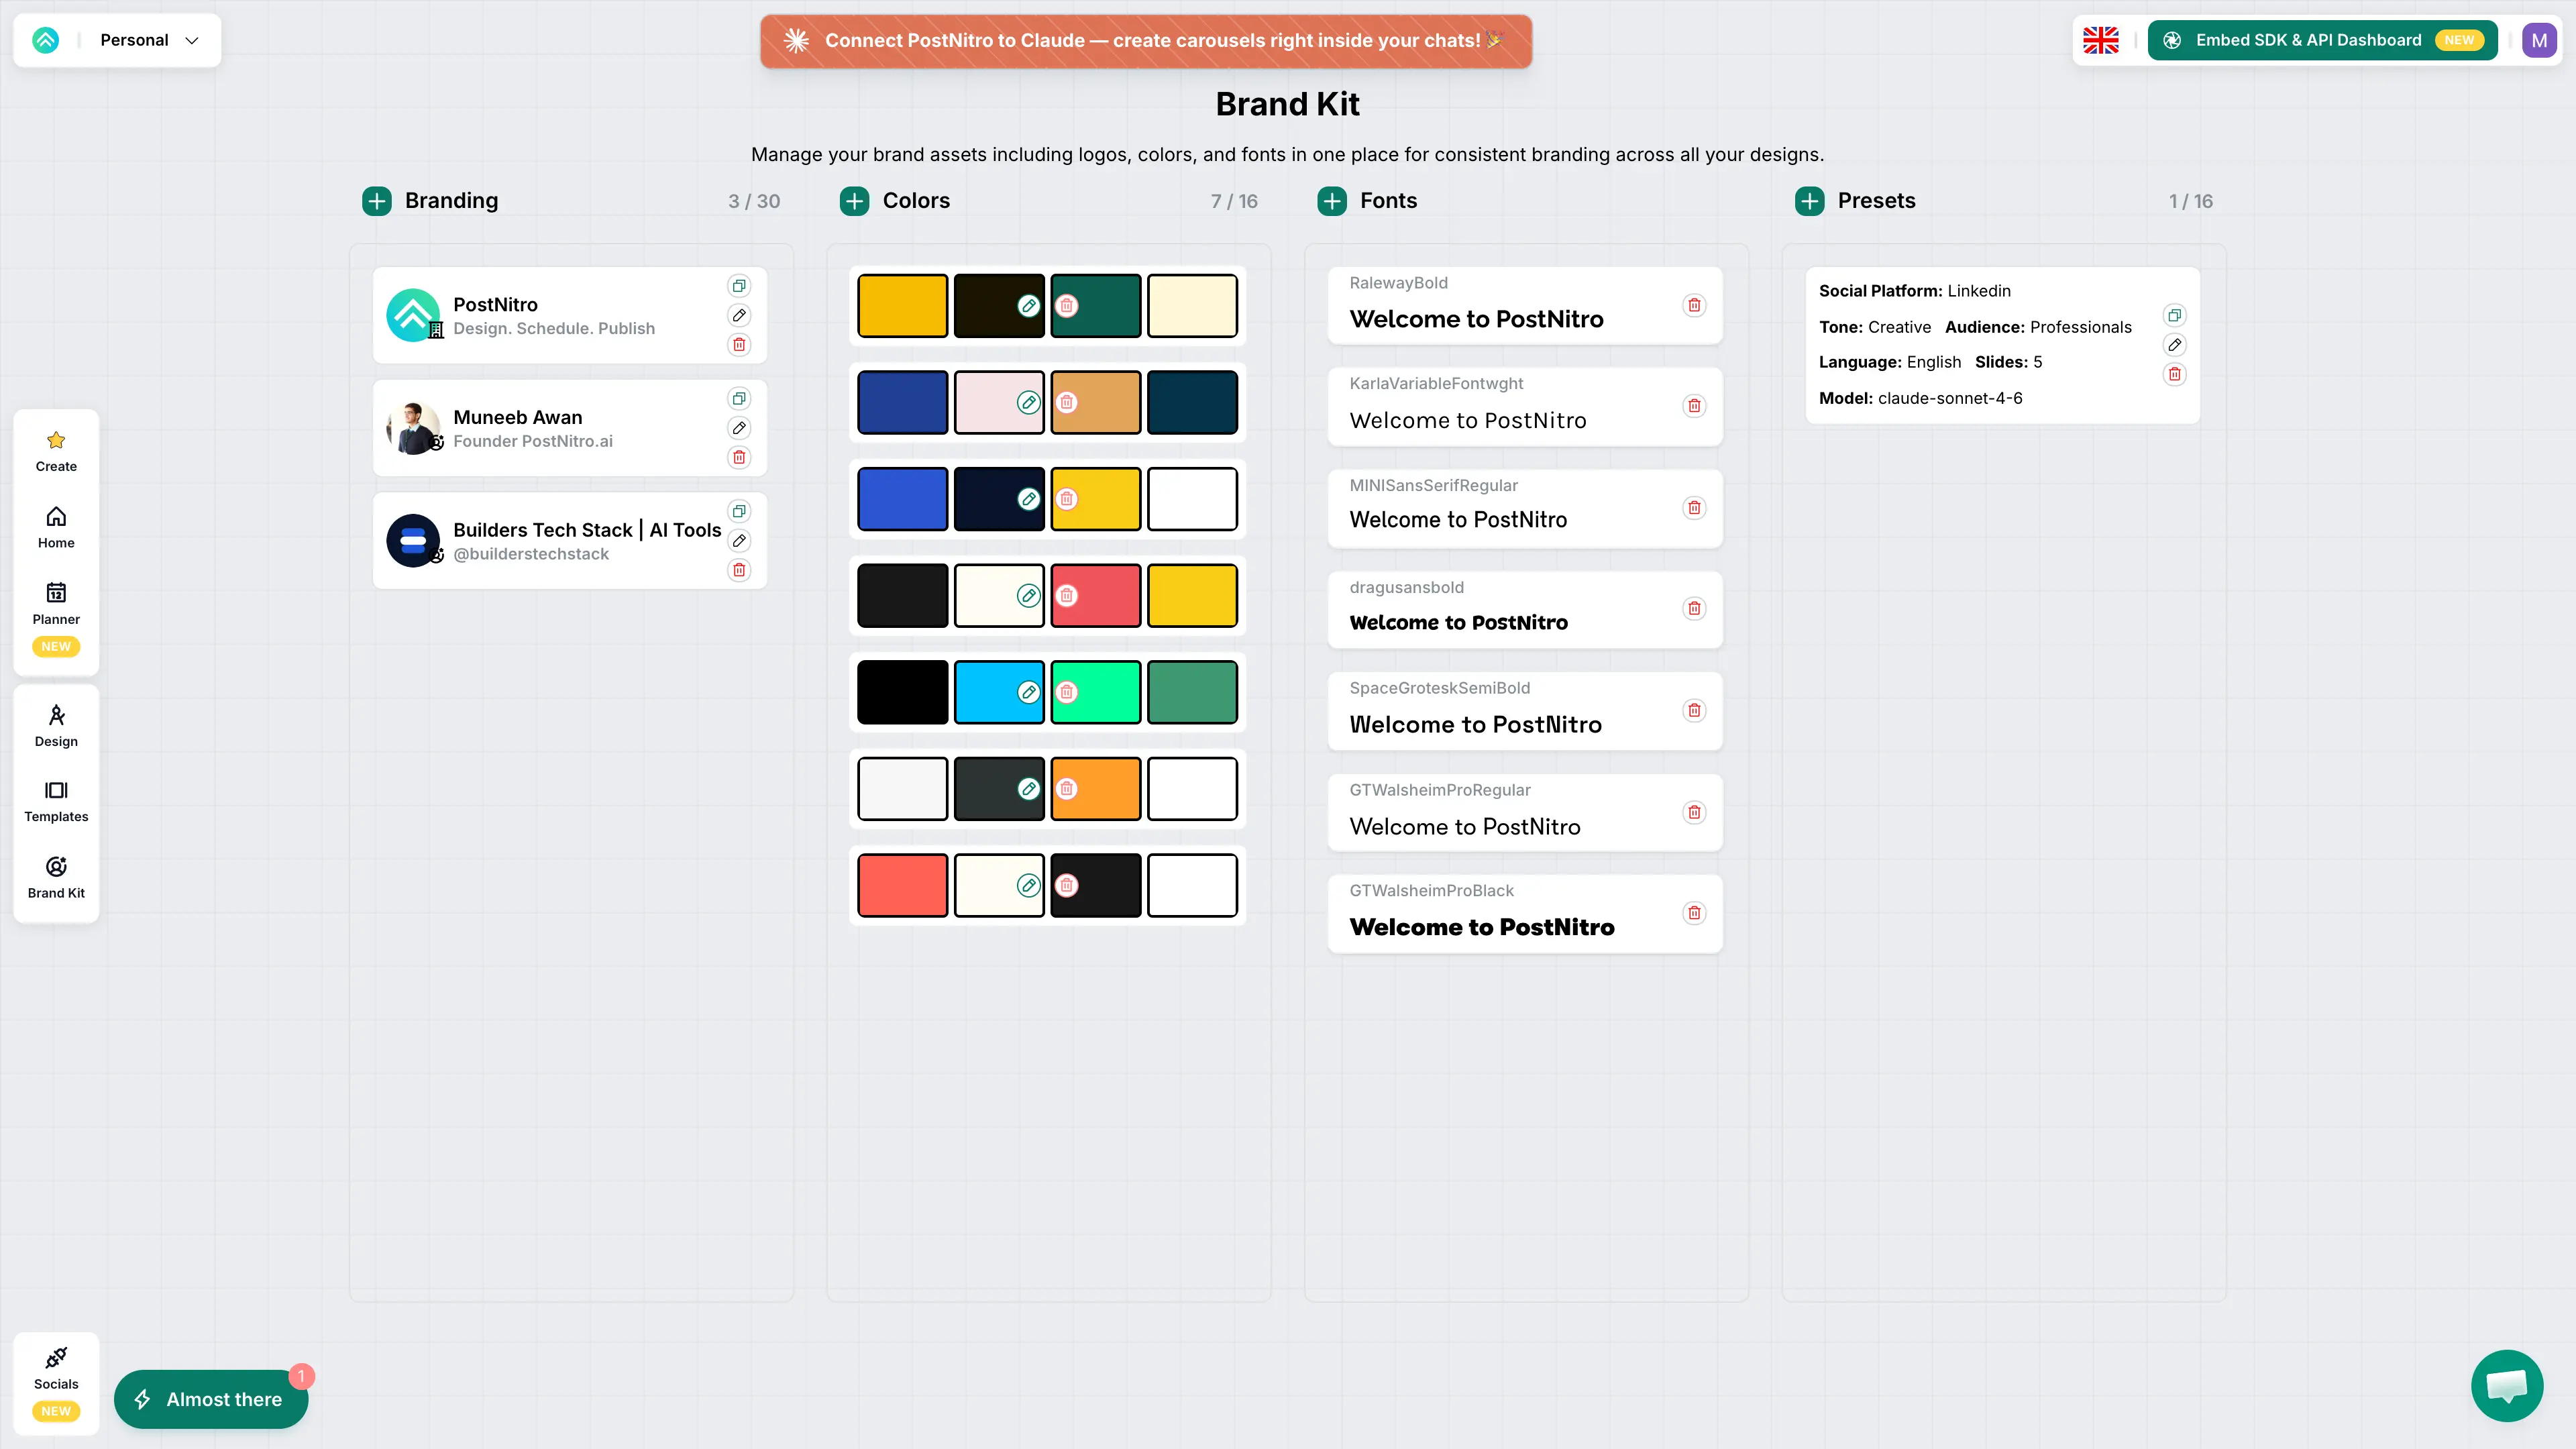Click the Embed SDK & API Dashboard button
The image size is (2576, 1449).
click(x=2322, y=40)
